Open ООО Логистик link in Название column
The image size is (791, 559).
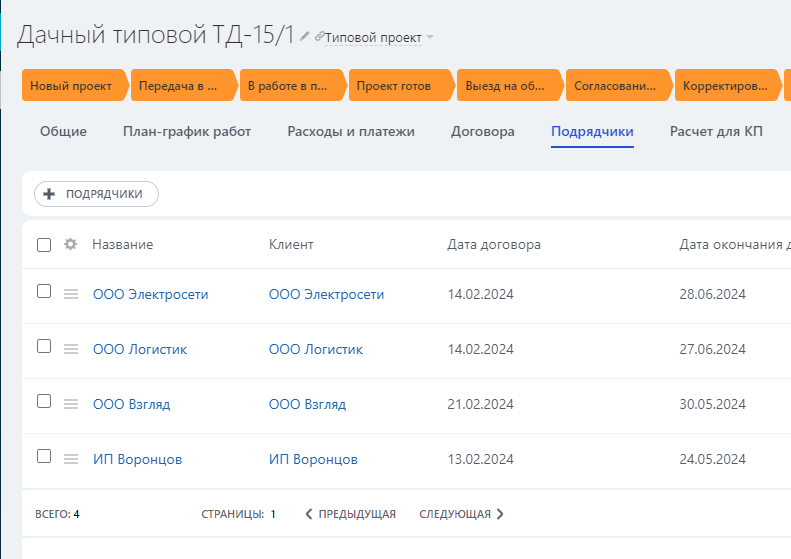pyautogui.click(x=140, y=349)
